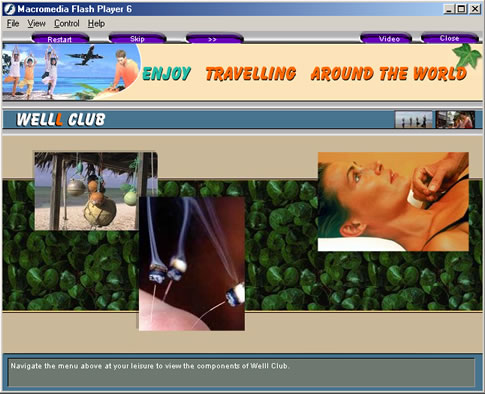Screen dimensions: 485x394
Task: Maximize the Flash Player window
Action: point(461,9)
